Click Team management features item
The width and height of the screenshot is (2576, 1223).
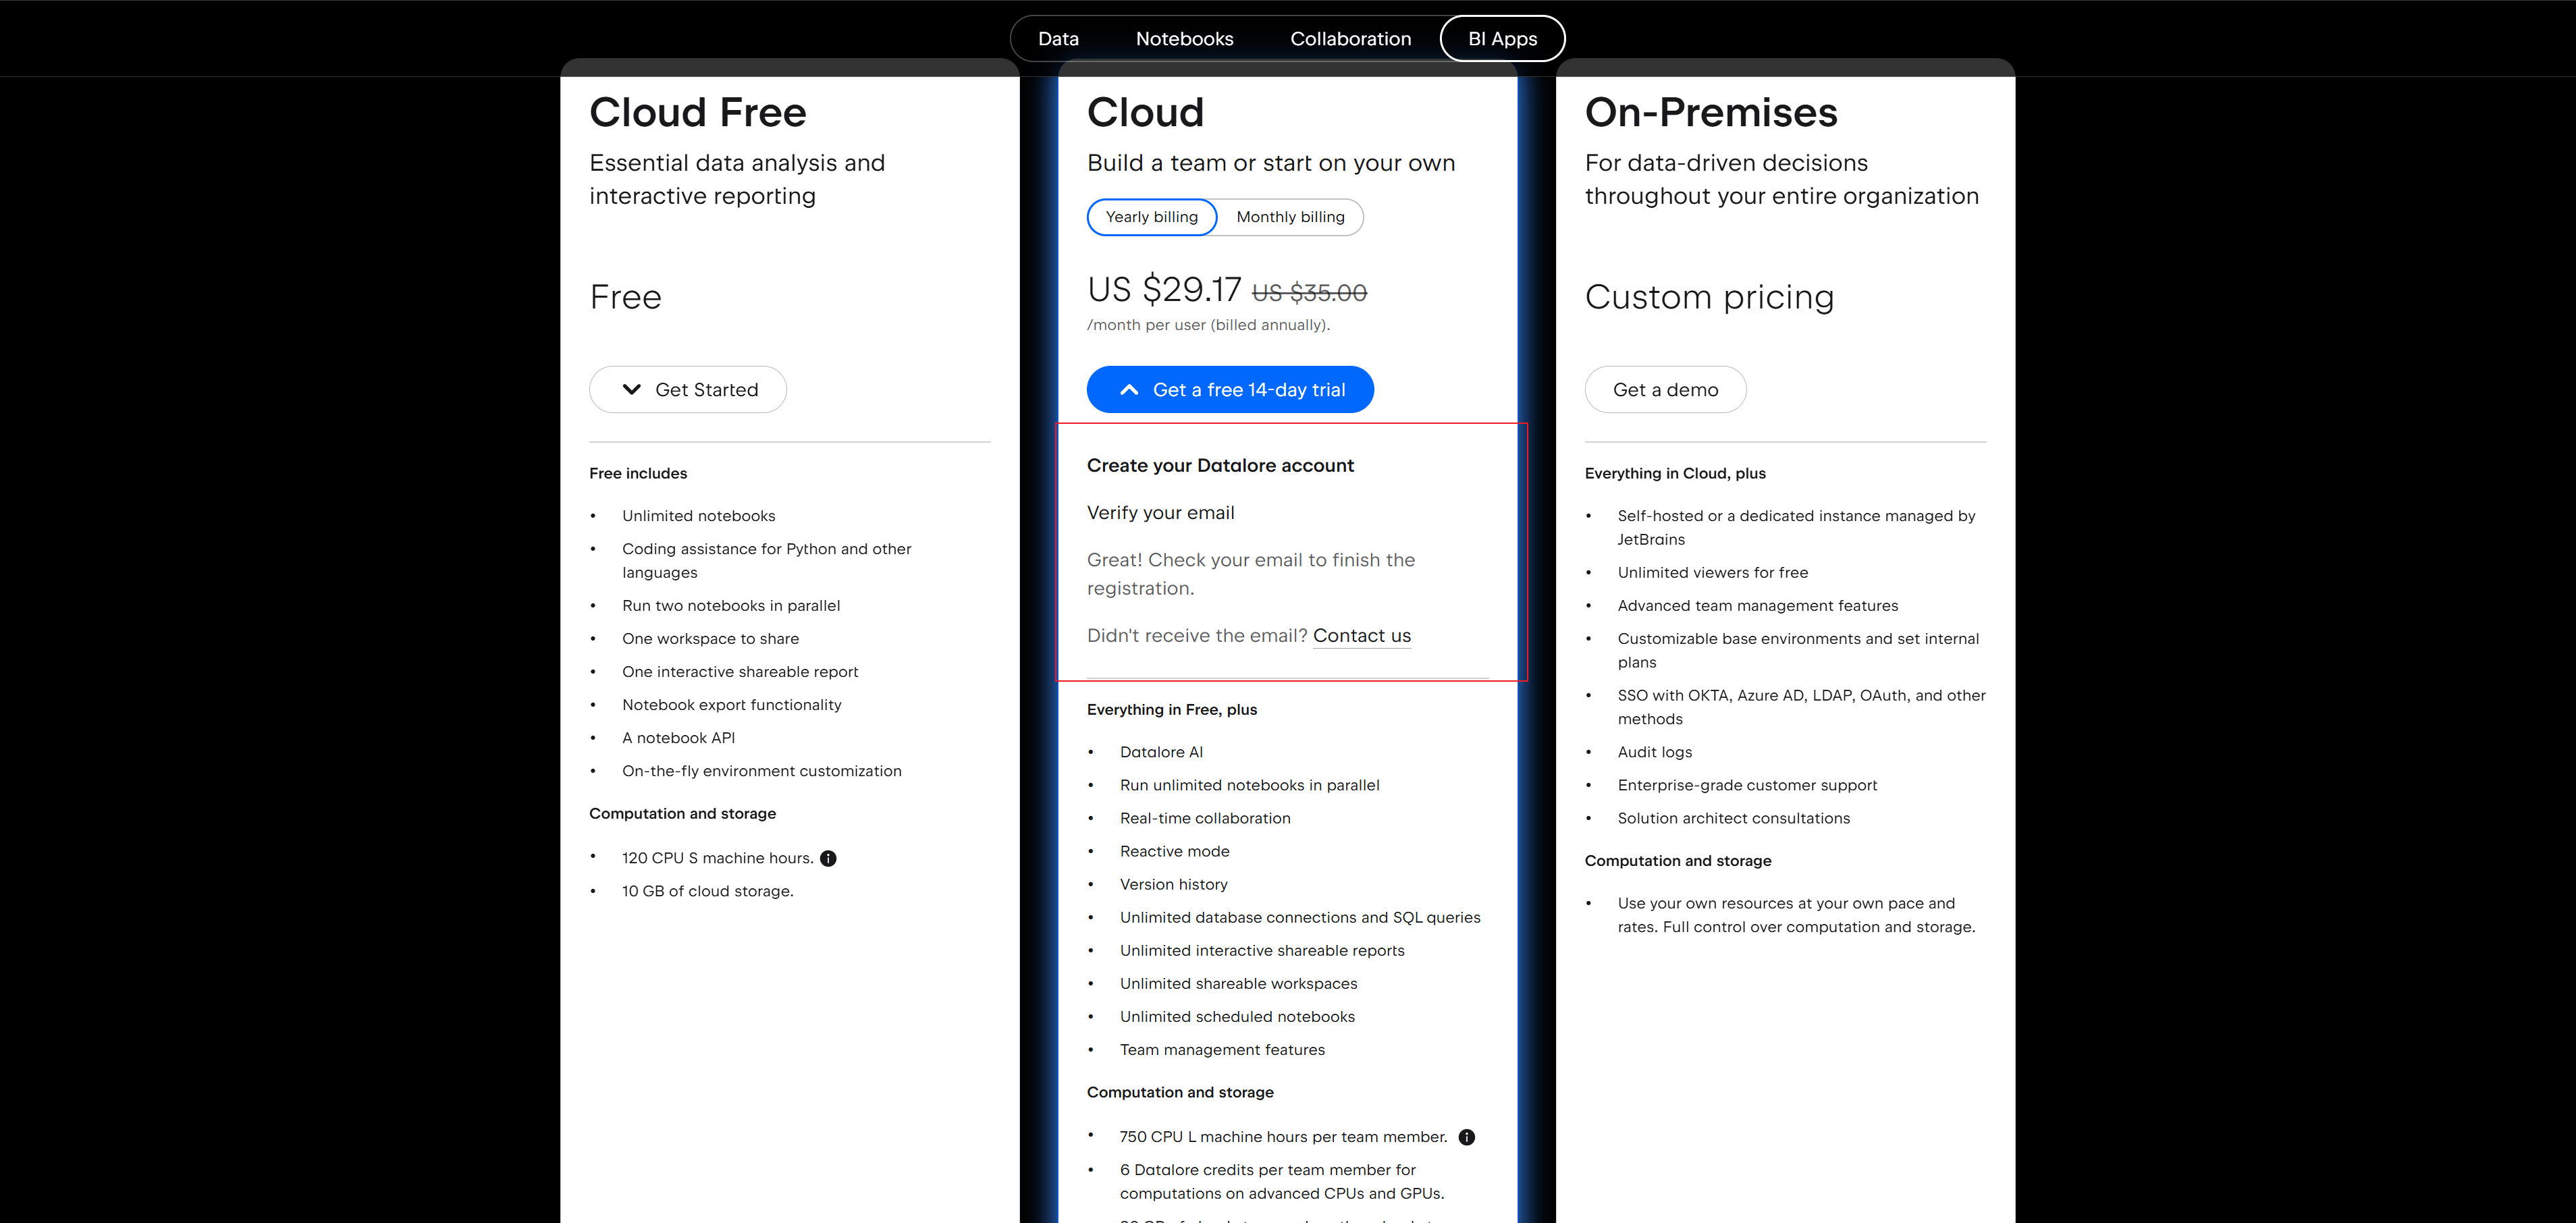point(1222,1049)
